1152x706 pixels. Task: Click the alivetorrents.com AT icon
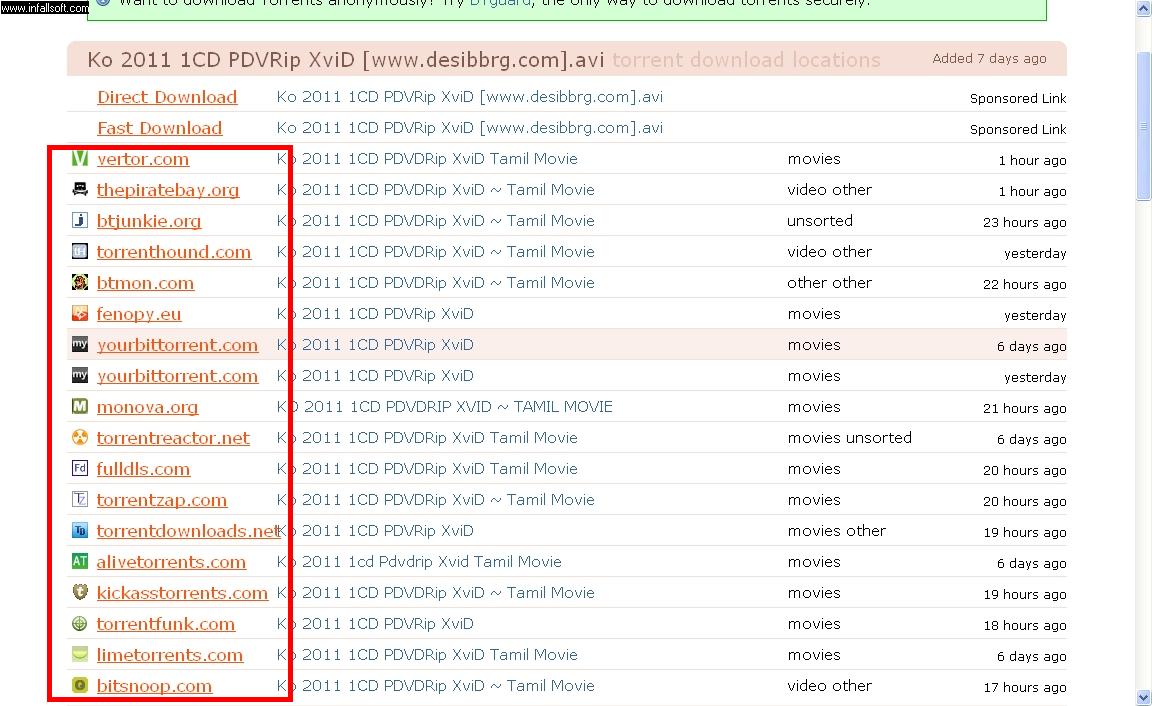(x=79, y=561)
